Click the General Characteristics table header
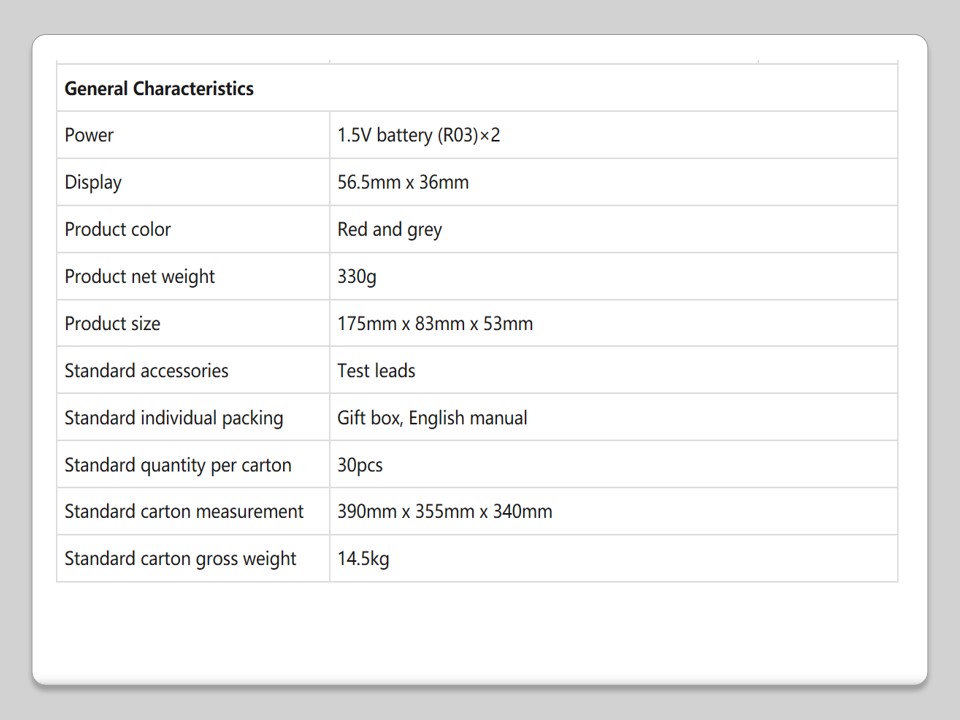Screen dimensions: 960x720 [x=159, y=88]
